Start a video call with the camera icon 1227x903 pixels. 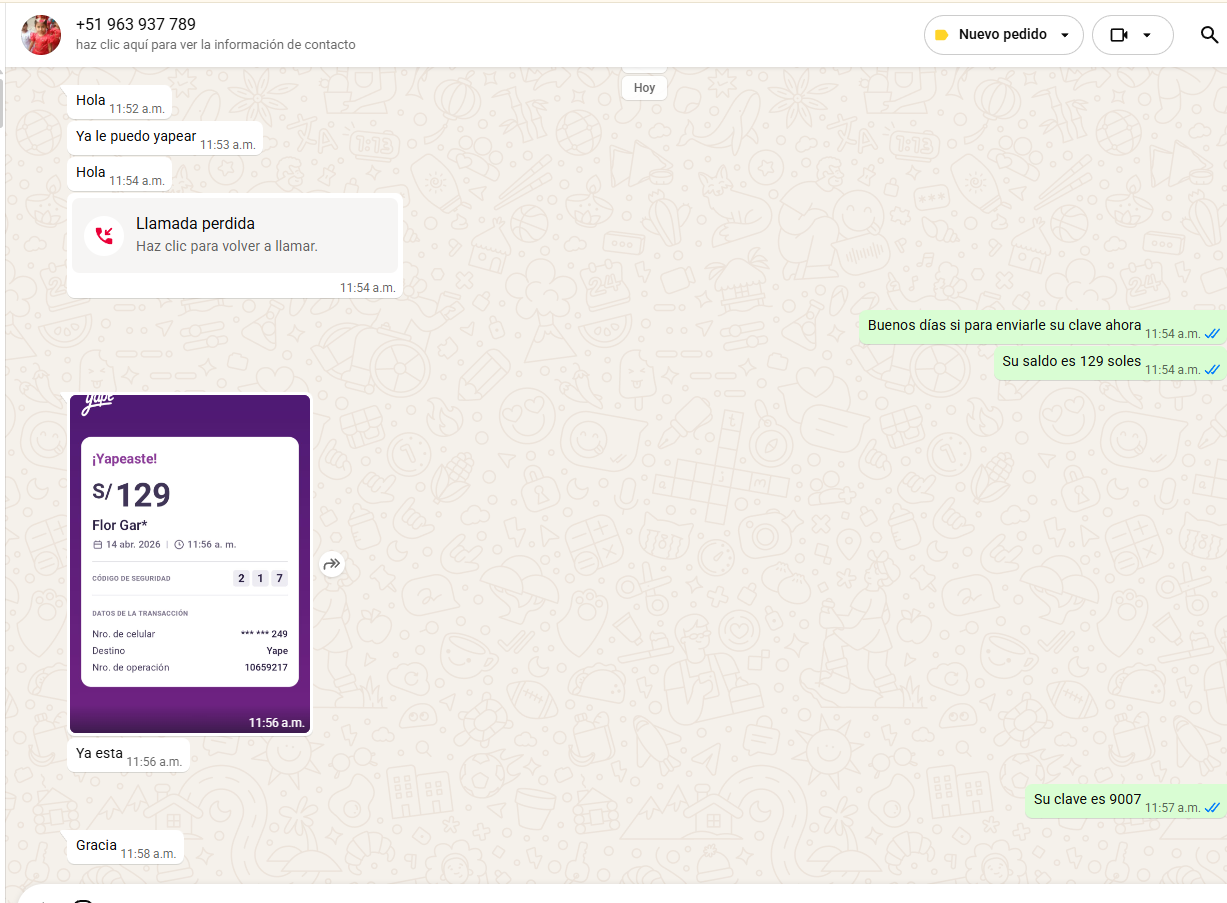(1118, 35)
